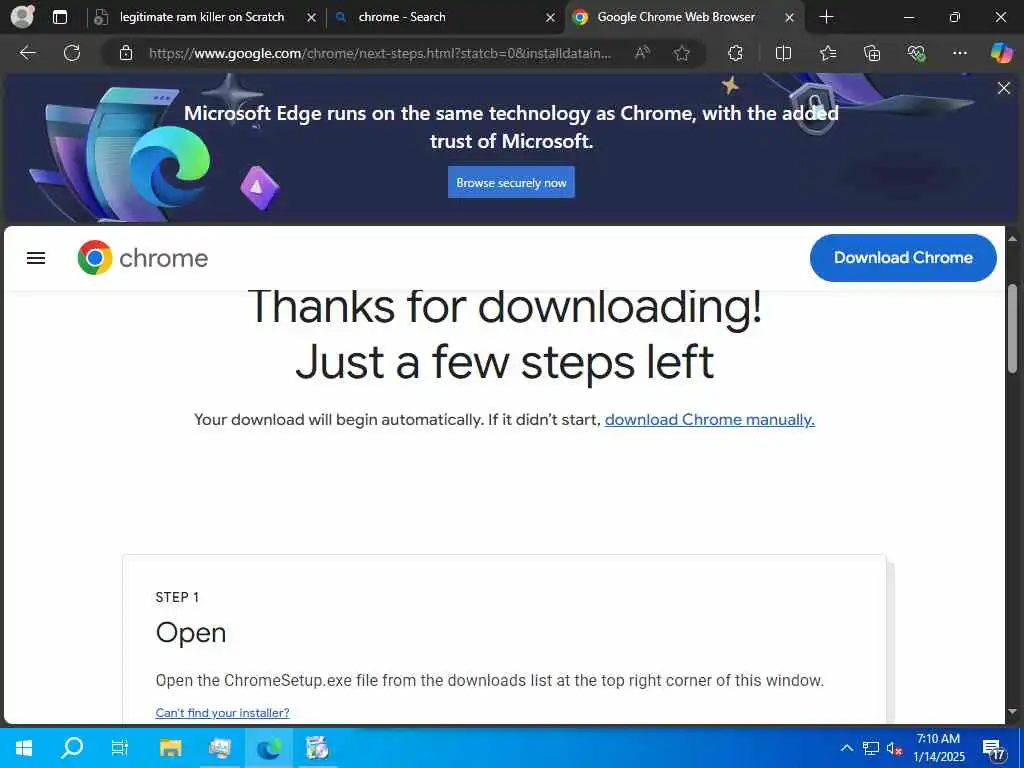1024x768 pixels.
Task: Click the STEP 1 label
Action: pos(177,598)
